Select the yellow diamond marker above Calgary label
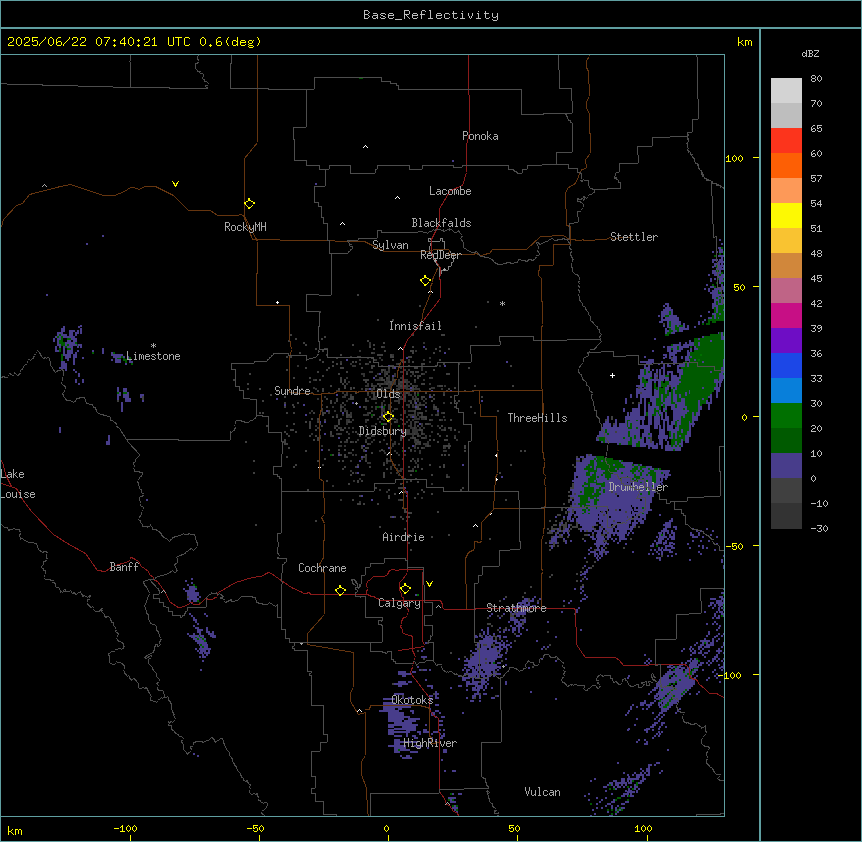This screenshot has height=842, width=862. pos(405,589)
